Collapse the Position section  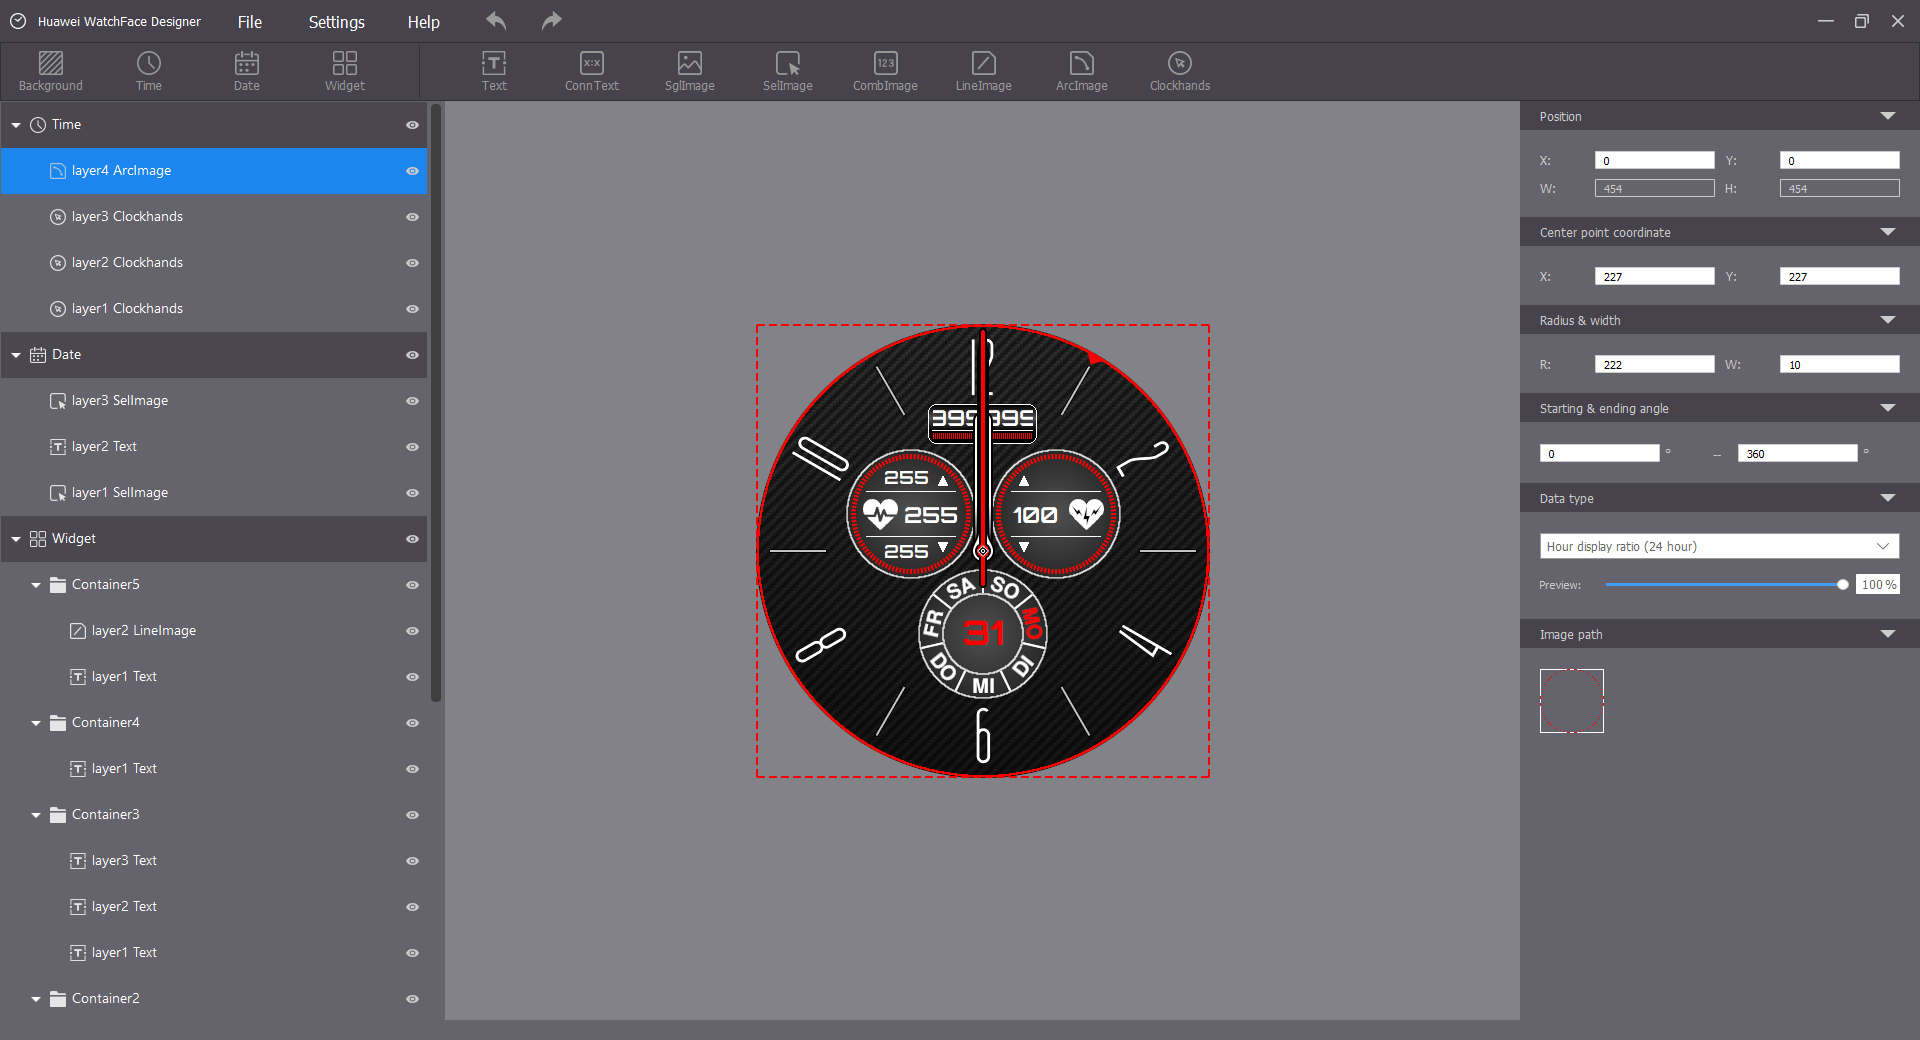pyautogui.click(x=1888, y=116)
